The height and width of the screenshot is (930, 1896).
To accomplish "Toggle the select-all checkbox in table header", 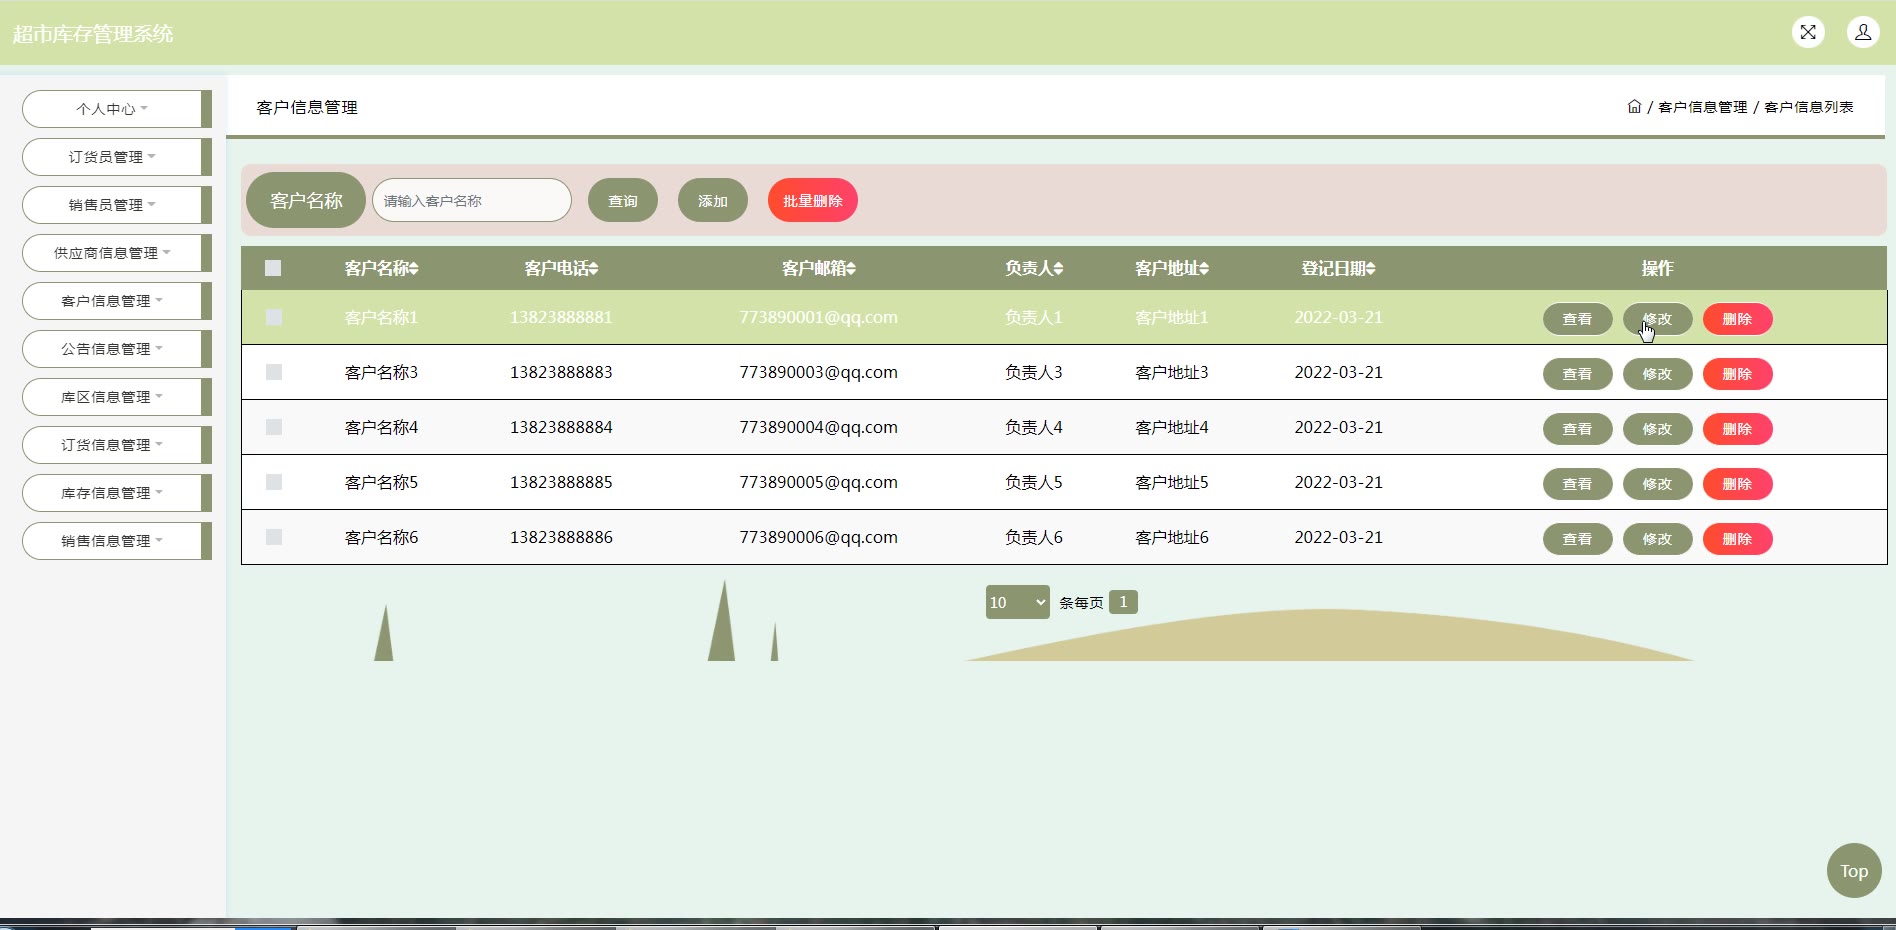I will click(273, 268).
